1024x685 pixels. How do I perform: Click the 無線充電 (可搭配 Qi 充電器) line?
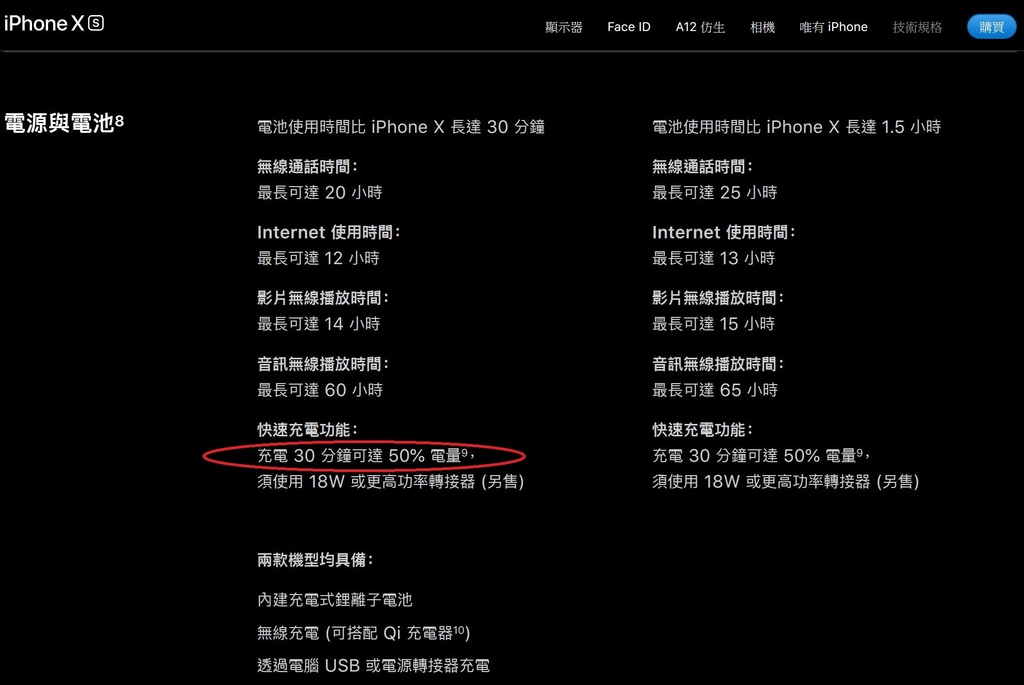pyautogui.click(x=364, y=633)
